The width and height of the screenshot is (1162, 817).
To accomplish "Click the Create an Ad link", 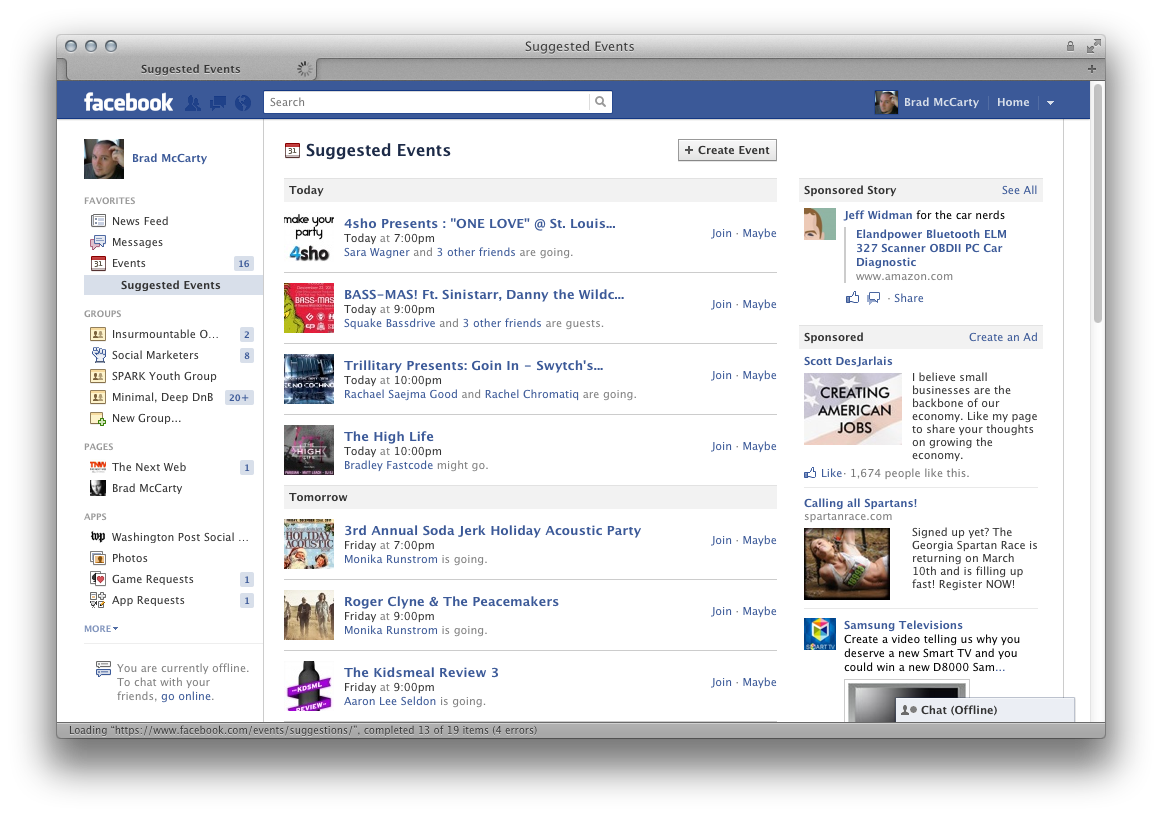I will click(1003, 337).
